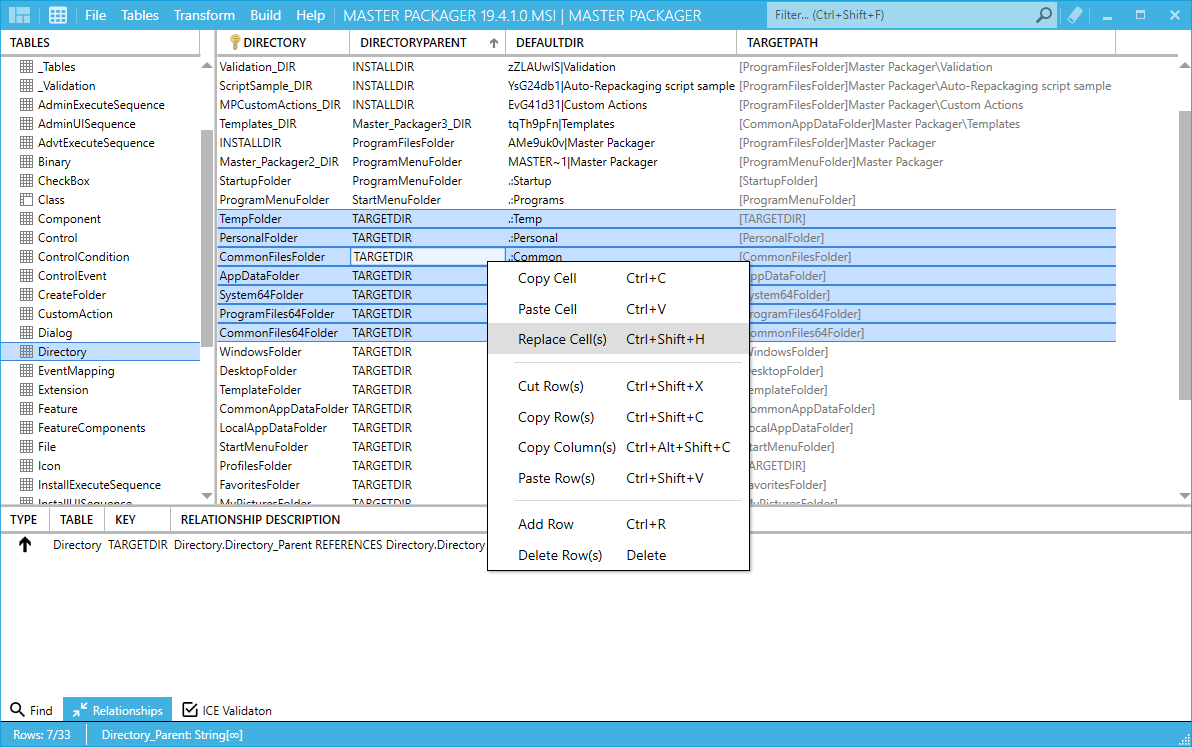Viewport: 1192px width, 747px height.
Task: Click the up arrow relationship type icon
Action: pyautogui.click(x=25, y=544)
